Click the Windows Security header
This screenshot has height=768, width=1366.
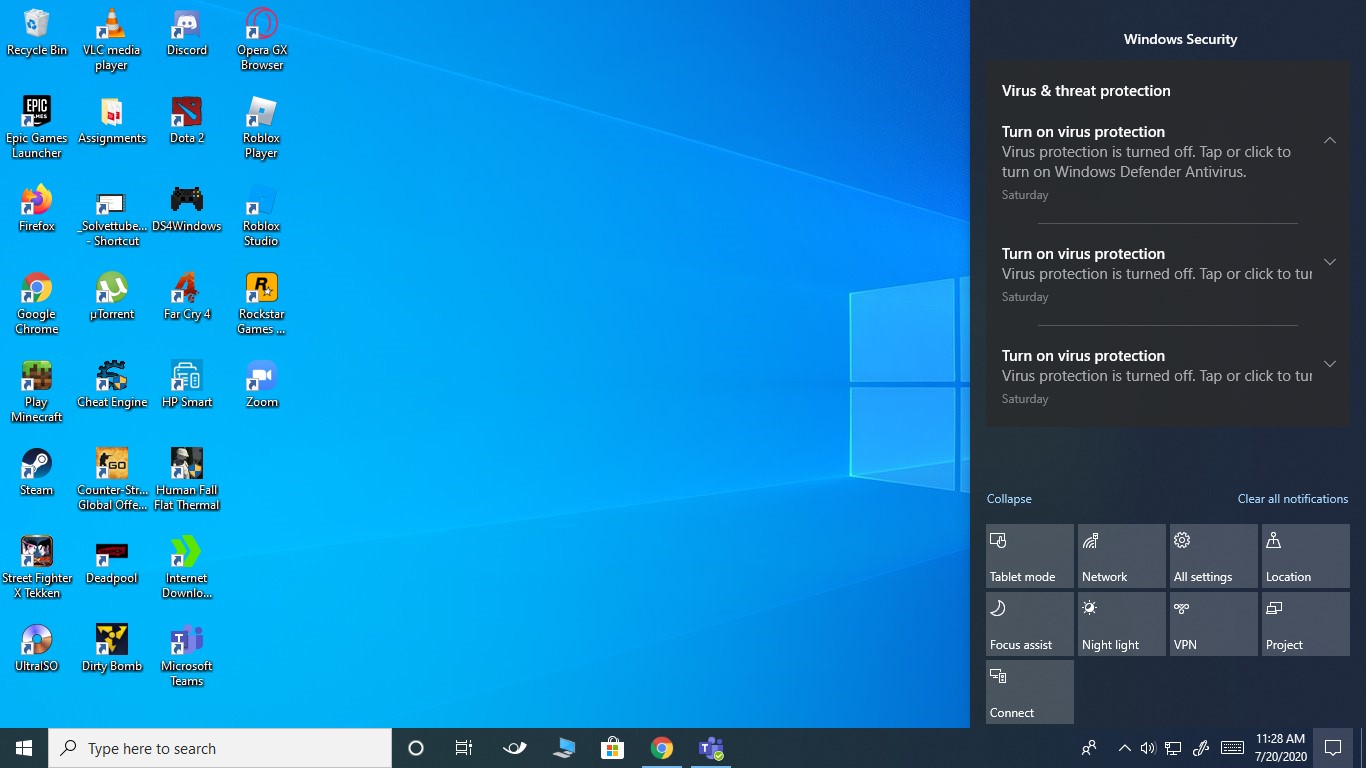(1180, 40)
